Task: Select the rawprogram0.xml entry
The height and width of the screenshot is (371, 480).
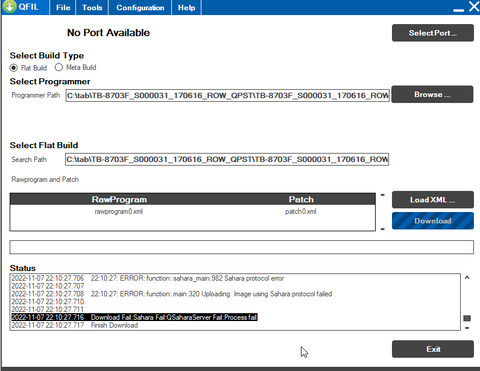Action: pos(119,212)
